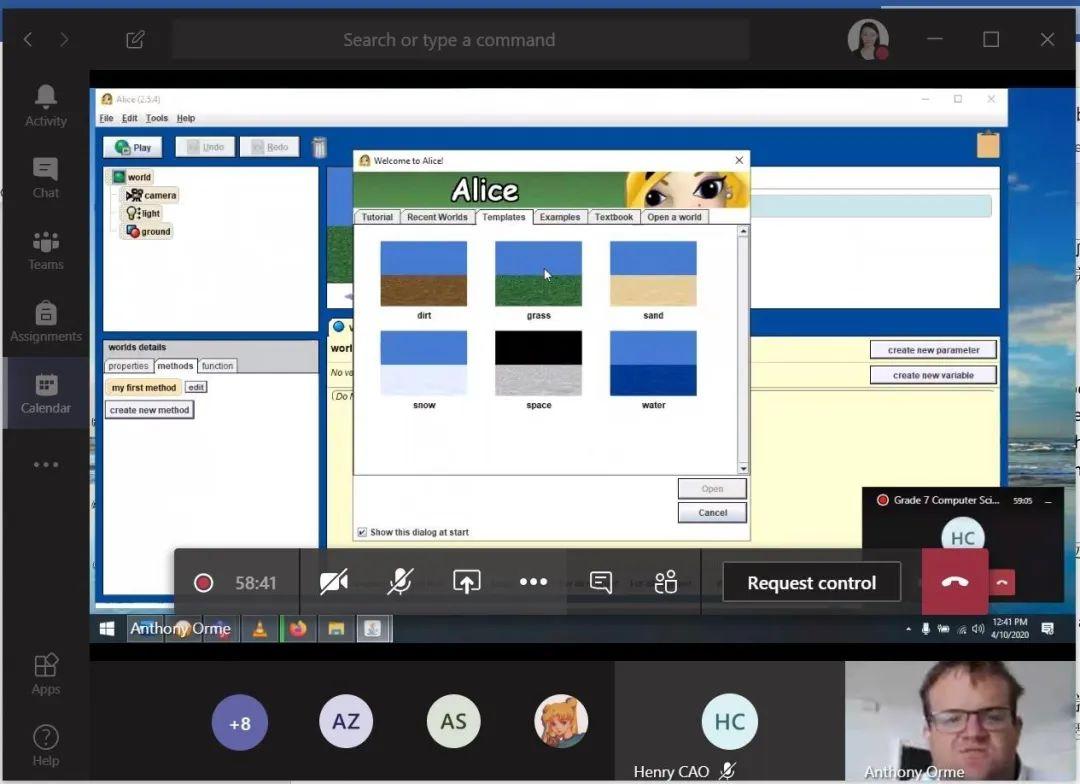Image resolution: width=1080 pixels, height=784 pixels.
Task: Open Apps store in Teams sidebar
Action: (x=45, y=674)
